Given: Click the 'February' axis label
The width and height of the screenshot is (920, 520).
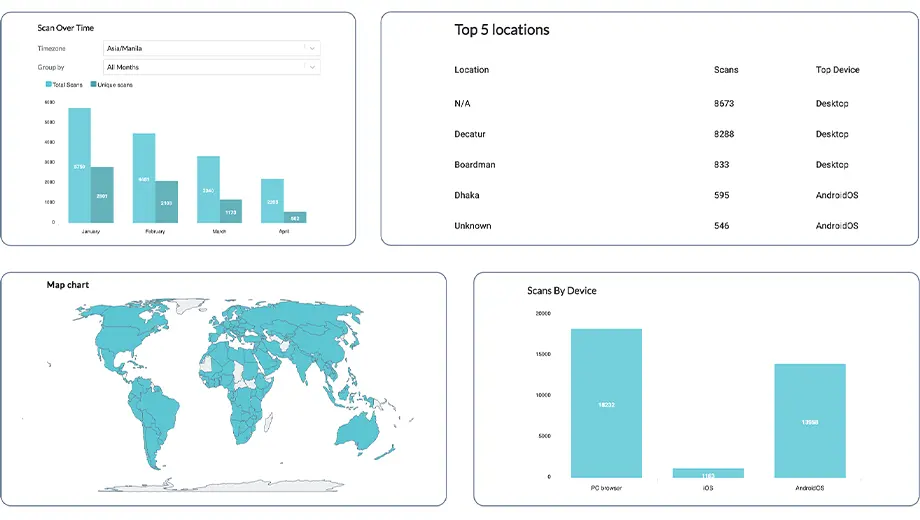Looking at the screenshot, I should tap(155, 231).
